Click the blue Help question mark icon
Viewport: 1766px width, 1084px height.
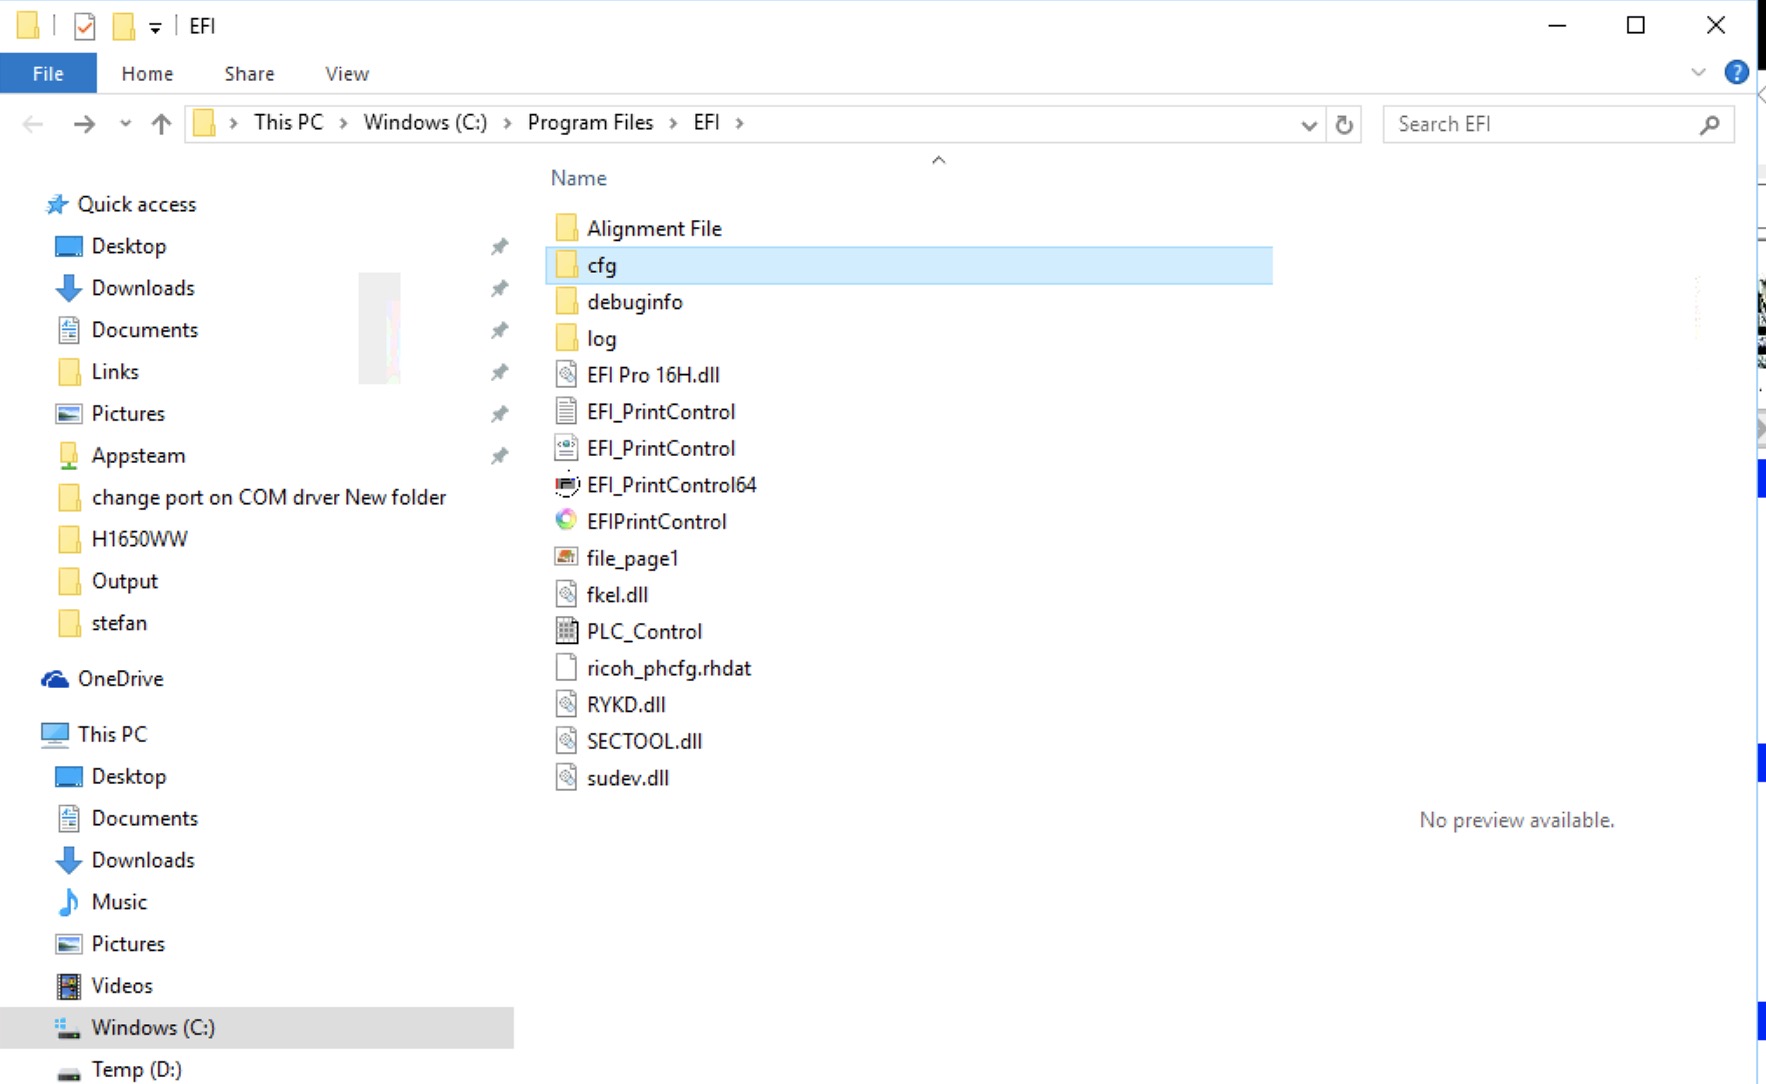(x=1737, y=71)
